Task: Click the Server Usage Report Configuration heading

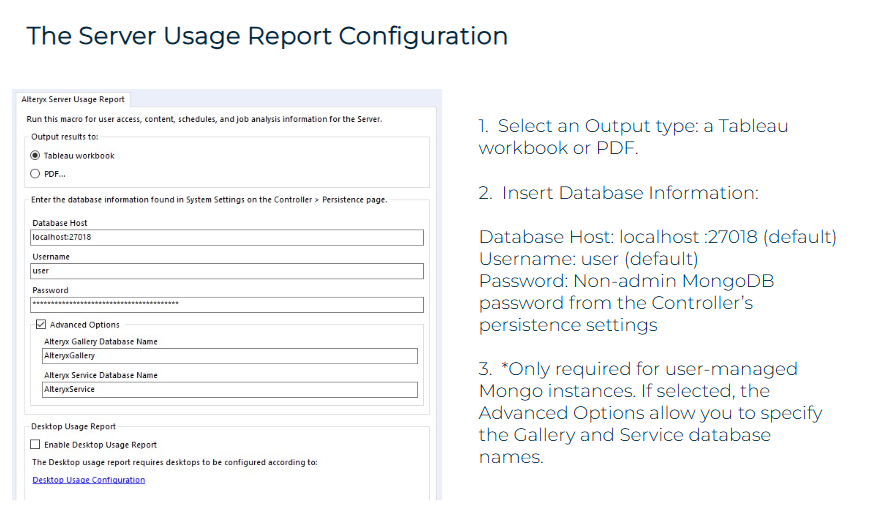Action: pyautogui.click(x=267, y=36)
